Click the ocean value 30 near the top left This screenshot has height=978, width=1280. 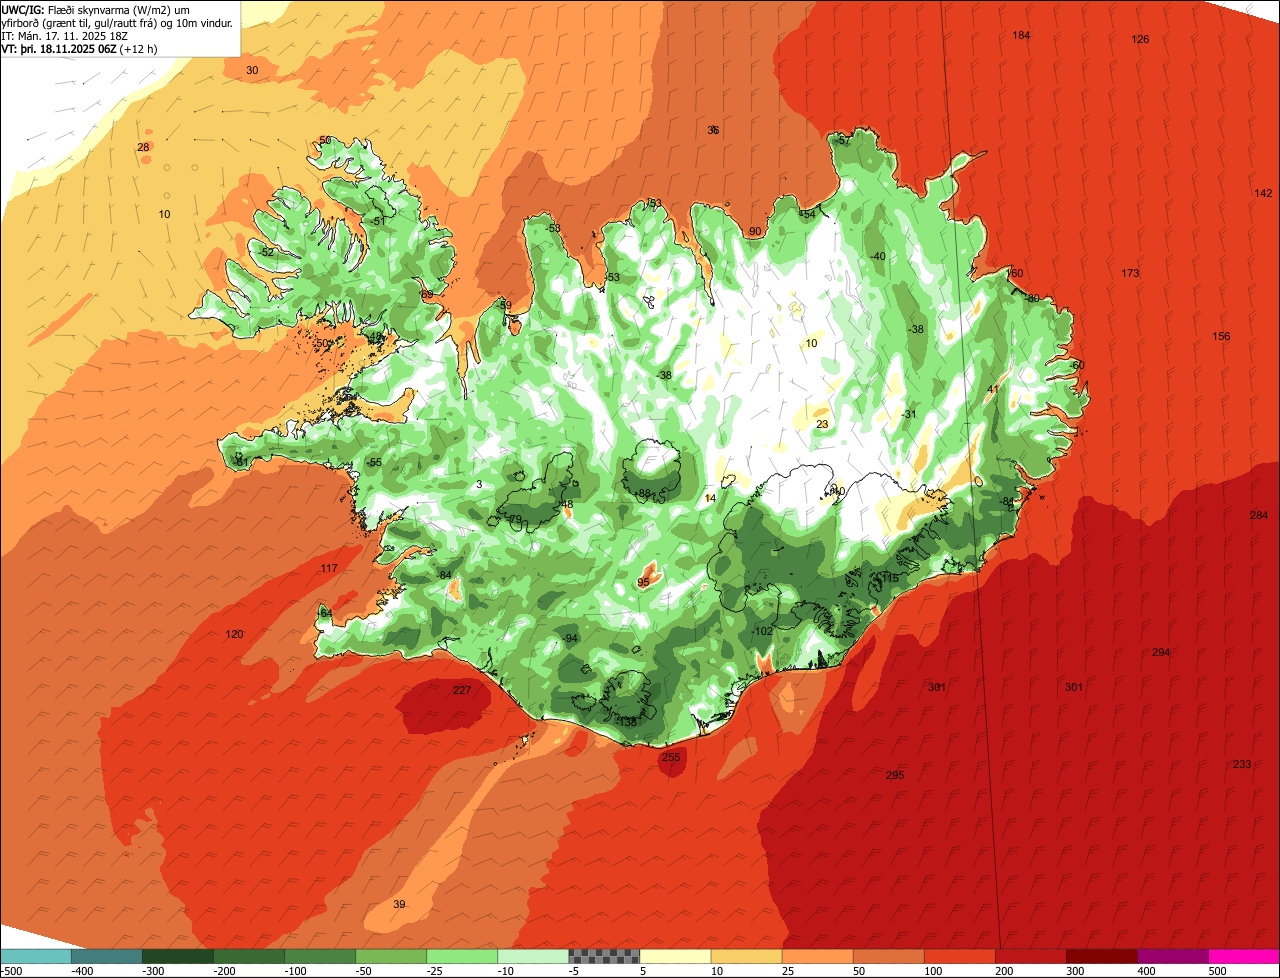[x=252, y=70]
